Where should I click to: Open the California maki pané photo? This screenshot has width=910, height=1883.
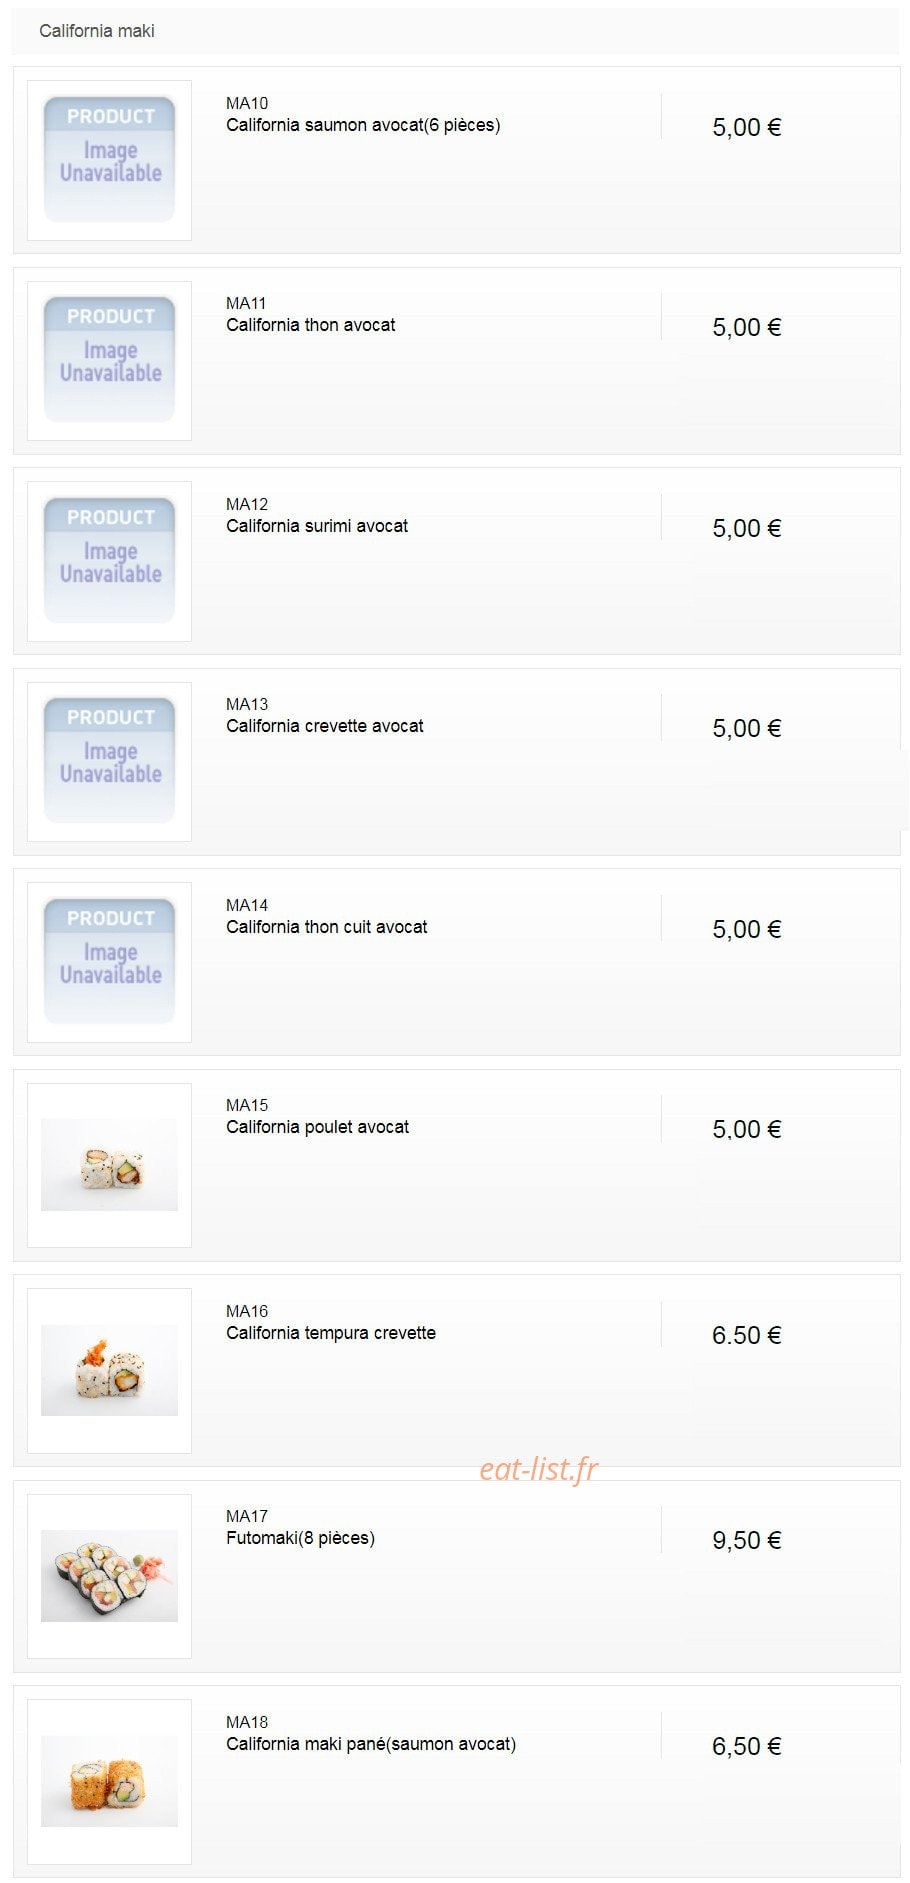pyautogui.click(x=109, y=1781)
